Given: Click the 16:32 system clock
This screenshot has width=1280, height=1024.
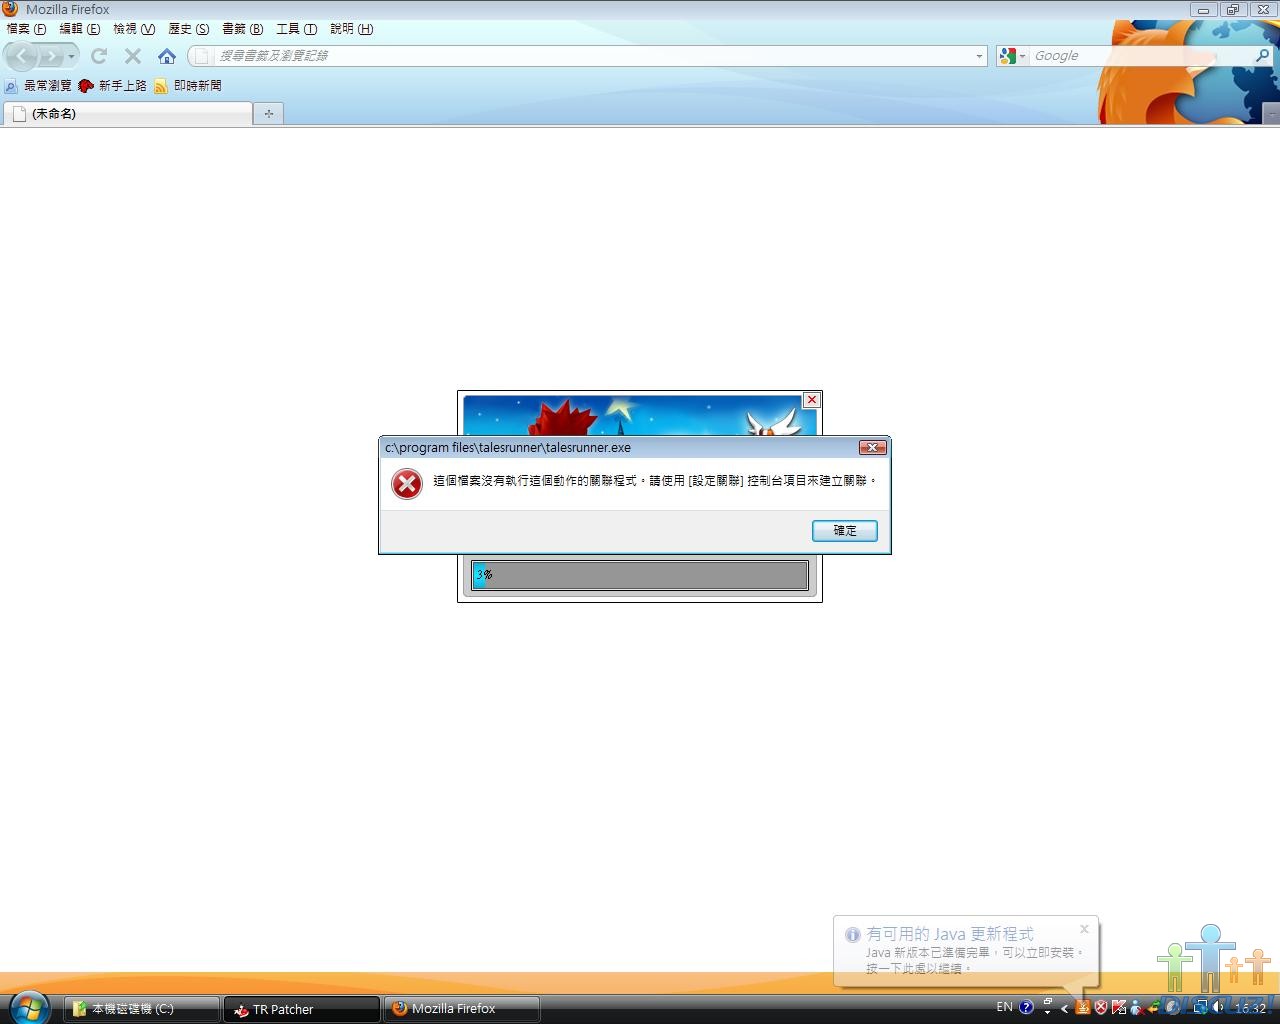Looking at the screenshot, I should tap(1250, 1008).
